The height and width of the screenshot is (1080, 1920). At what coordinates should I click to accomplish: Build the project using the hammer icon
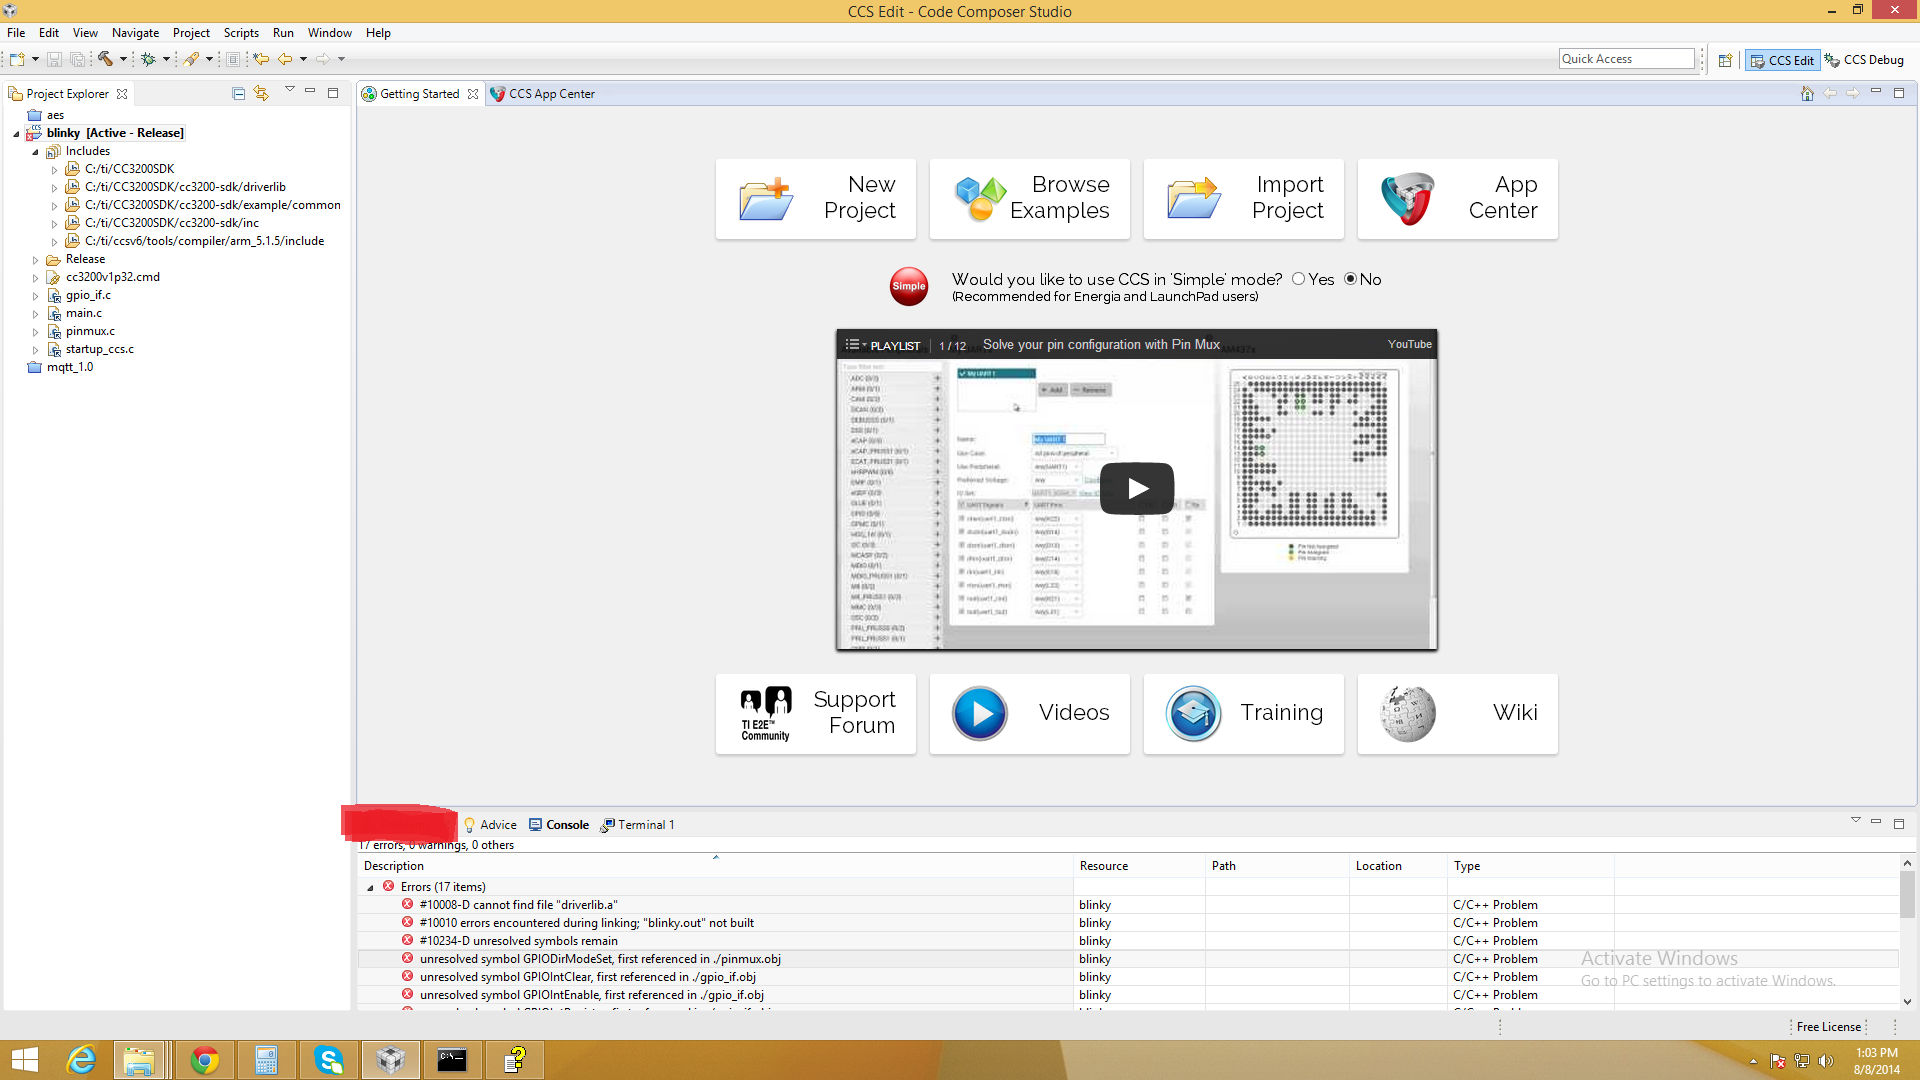104,59
